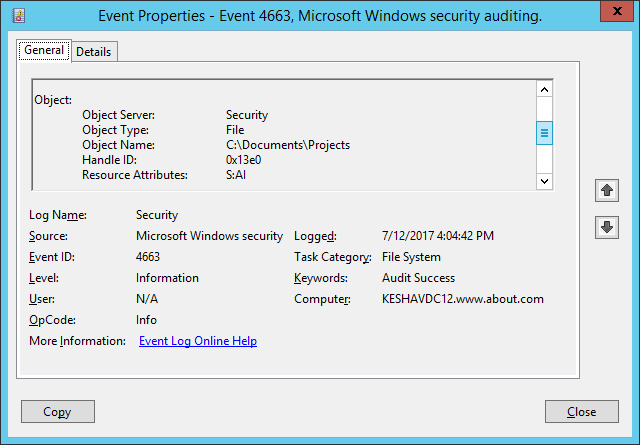Click the Resource Attributes value S:AI

(236, 175)
